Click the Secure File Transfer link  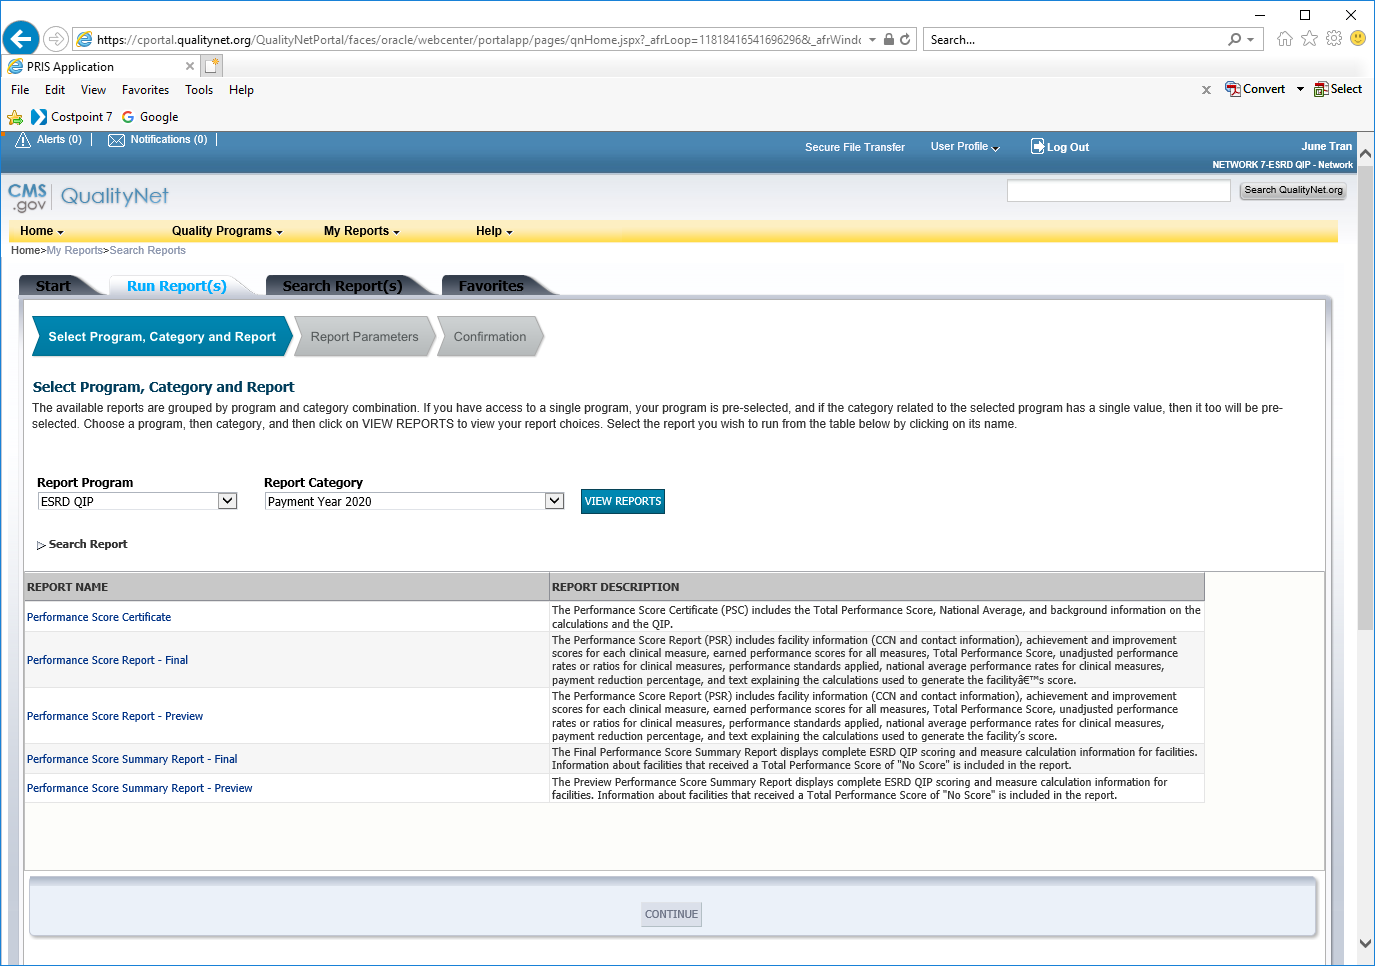854,147
